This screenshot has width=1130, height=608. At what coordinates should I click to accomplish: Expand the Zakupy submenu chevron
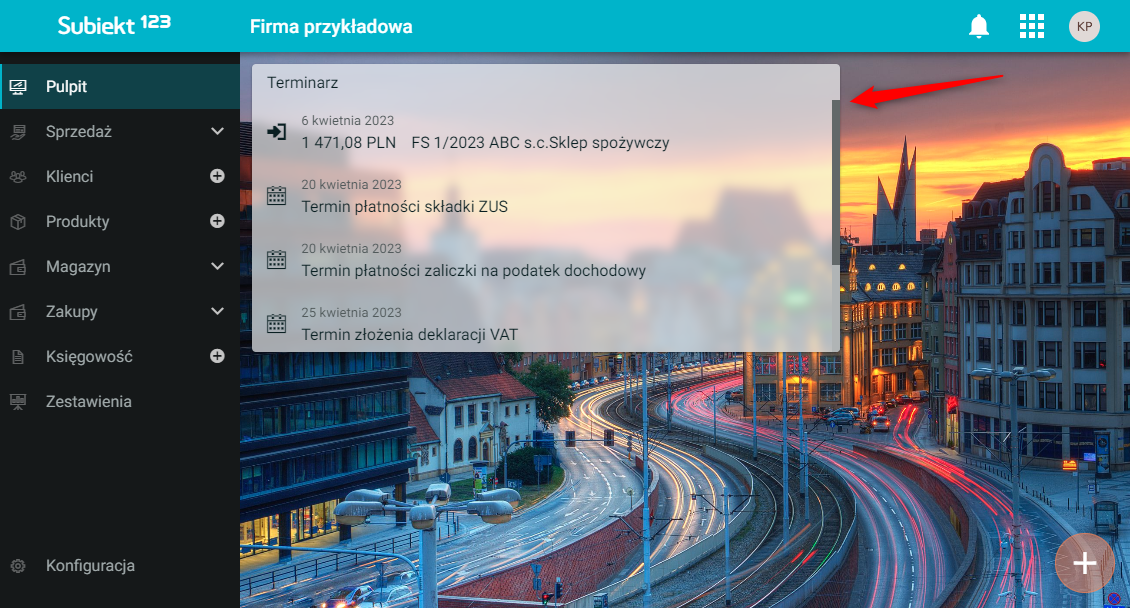coord(218,311)
